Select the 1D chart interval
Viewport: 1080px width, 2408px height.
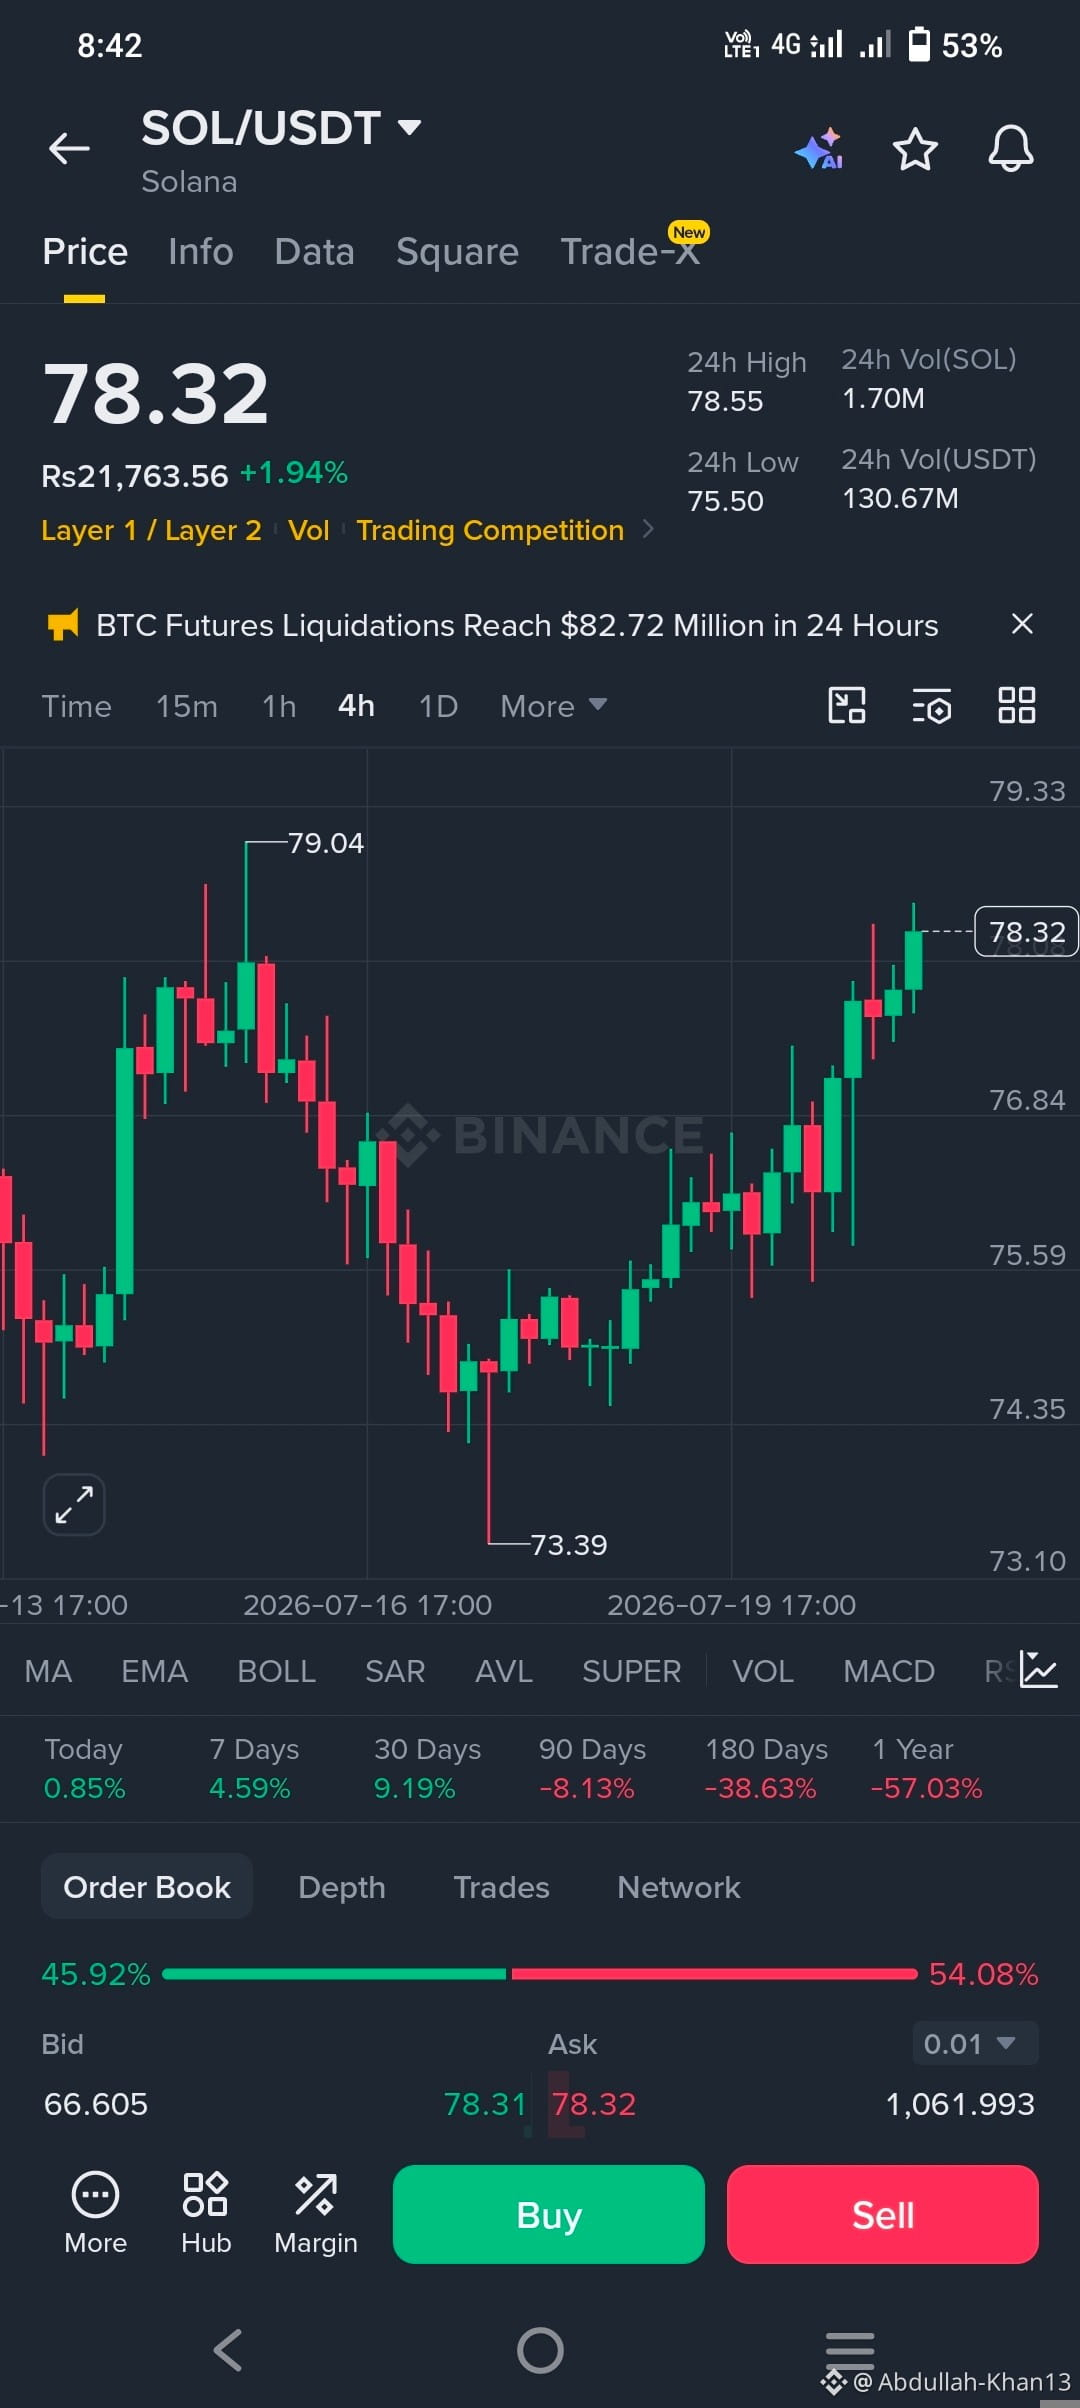click(438, 706)
